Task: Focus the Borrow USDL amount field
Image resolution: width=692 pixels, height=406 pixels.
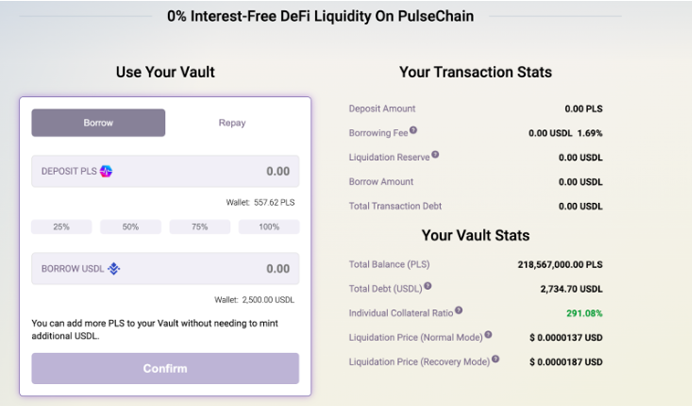Action: click(165, 268)
